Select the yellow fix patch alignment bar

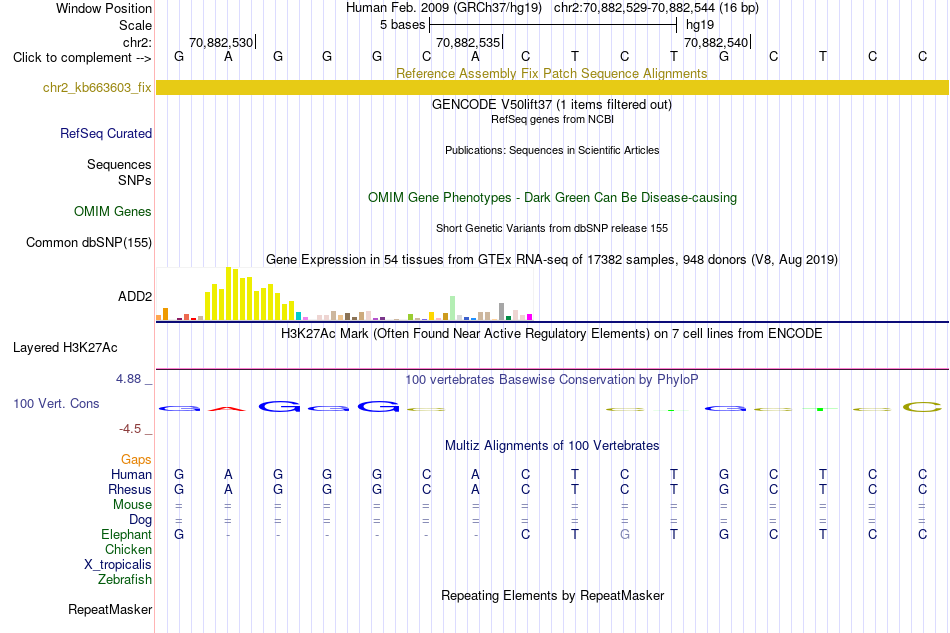click(552, 87)
